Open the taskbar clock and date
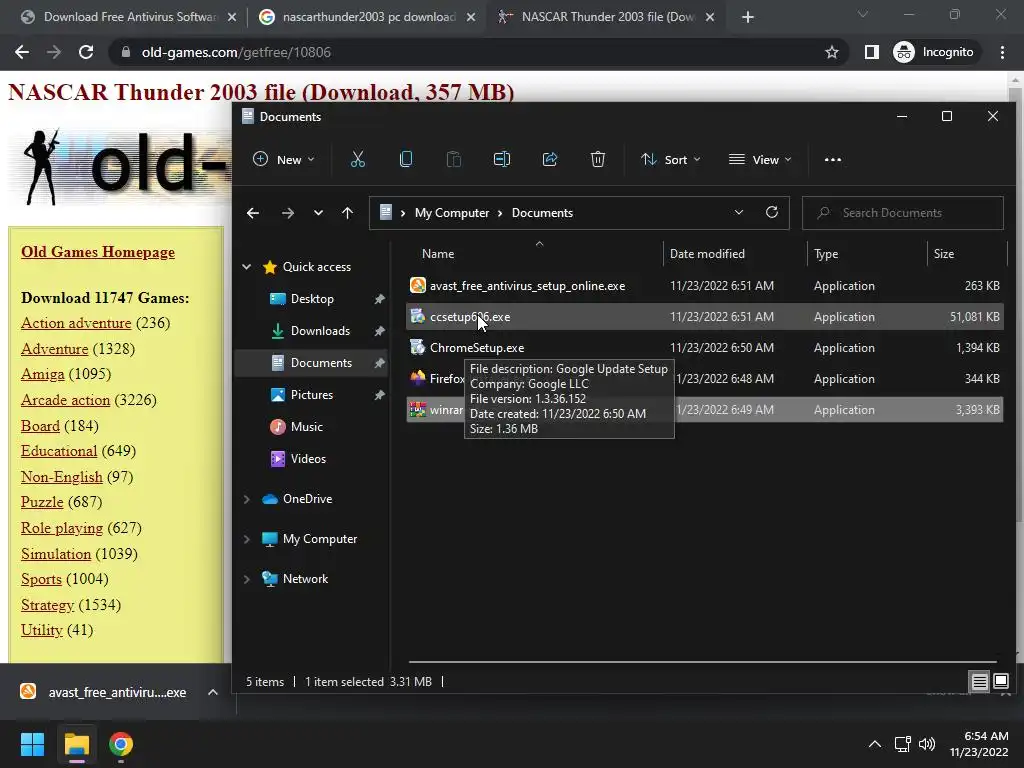Image resolution: width=1024 pixels, height=768 pixels. click(979, 744)
